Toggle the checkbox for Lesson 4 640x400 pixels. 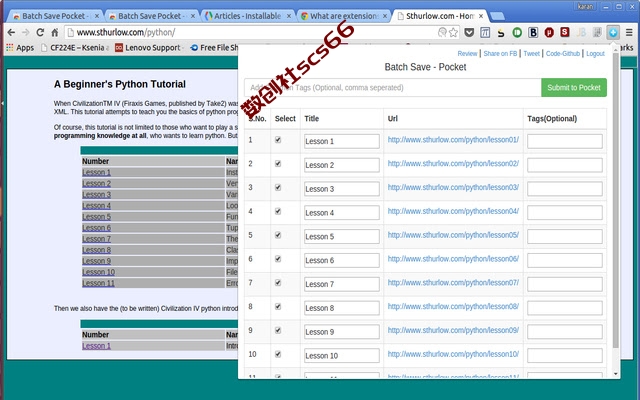coord(278,211)
